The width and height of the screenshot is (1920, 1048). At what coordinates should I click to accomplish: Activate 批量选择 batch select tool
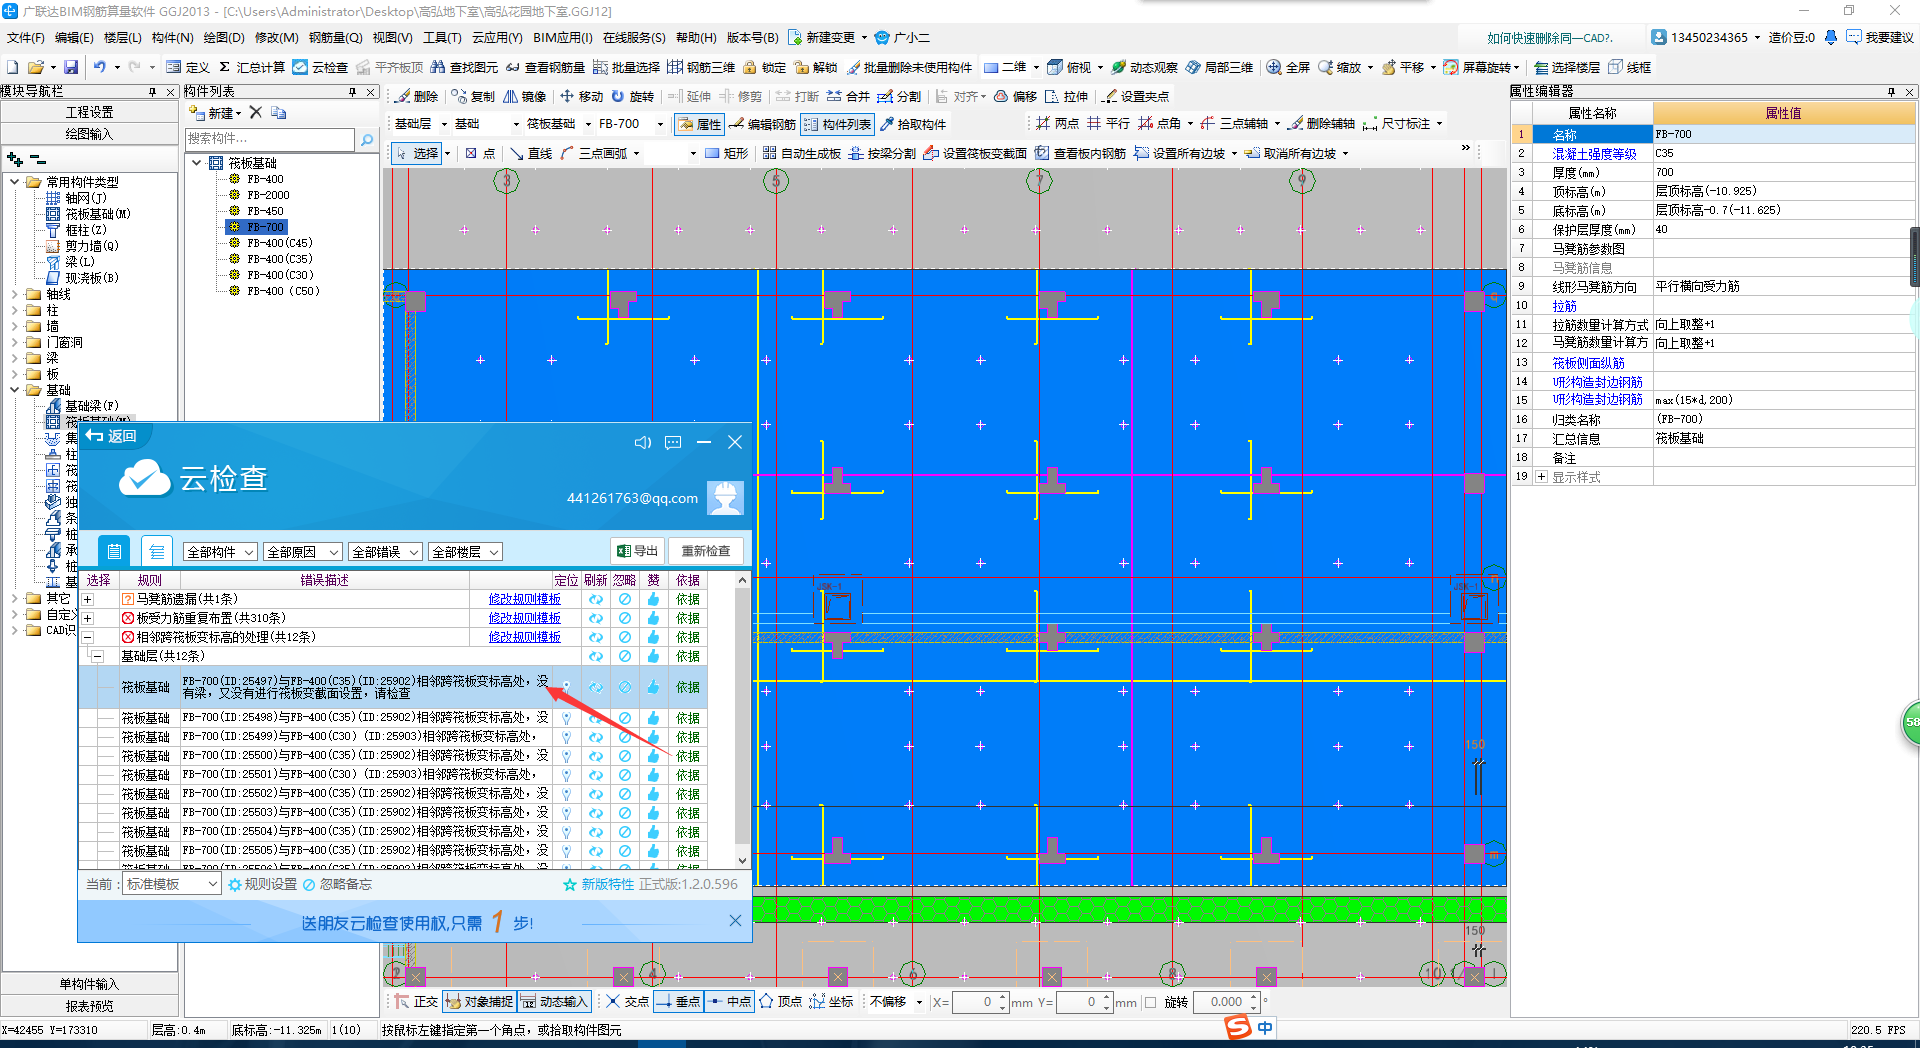coord(627,67)
